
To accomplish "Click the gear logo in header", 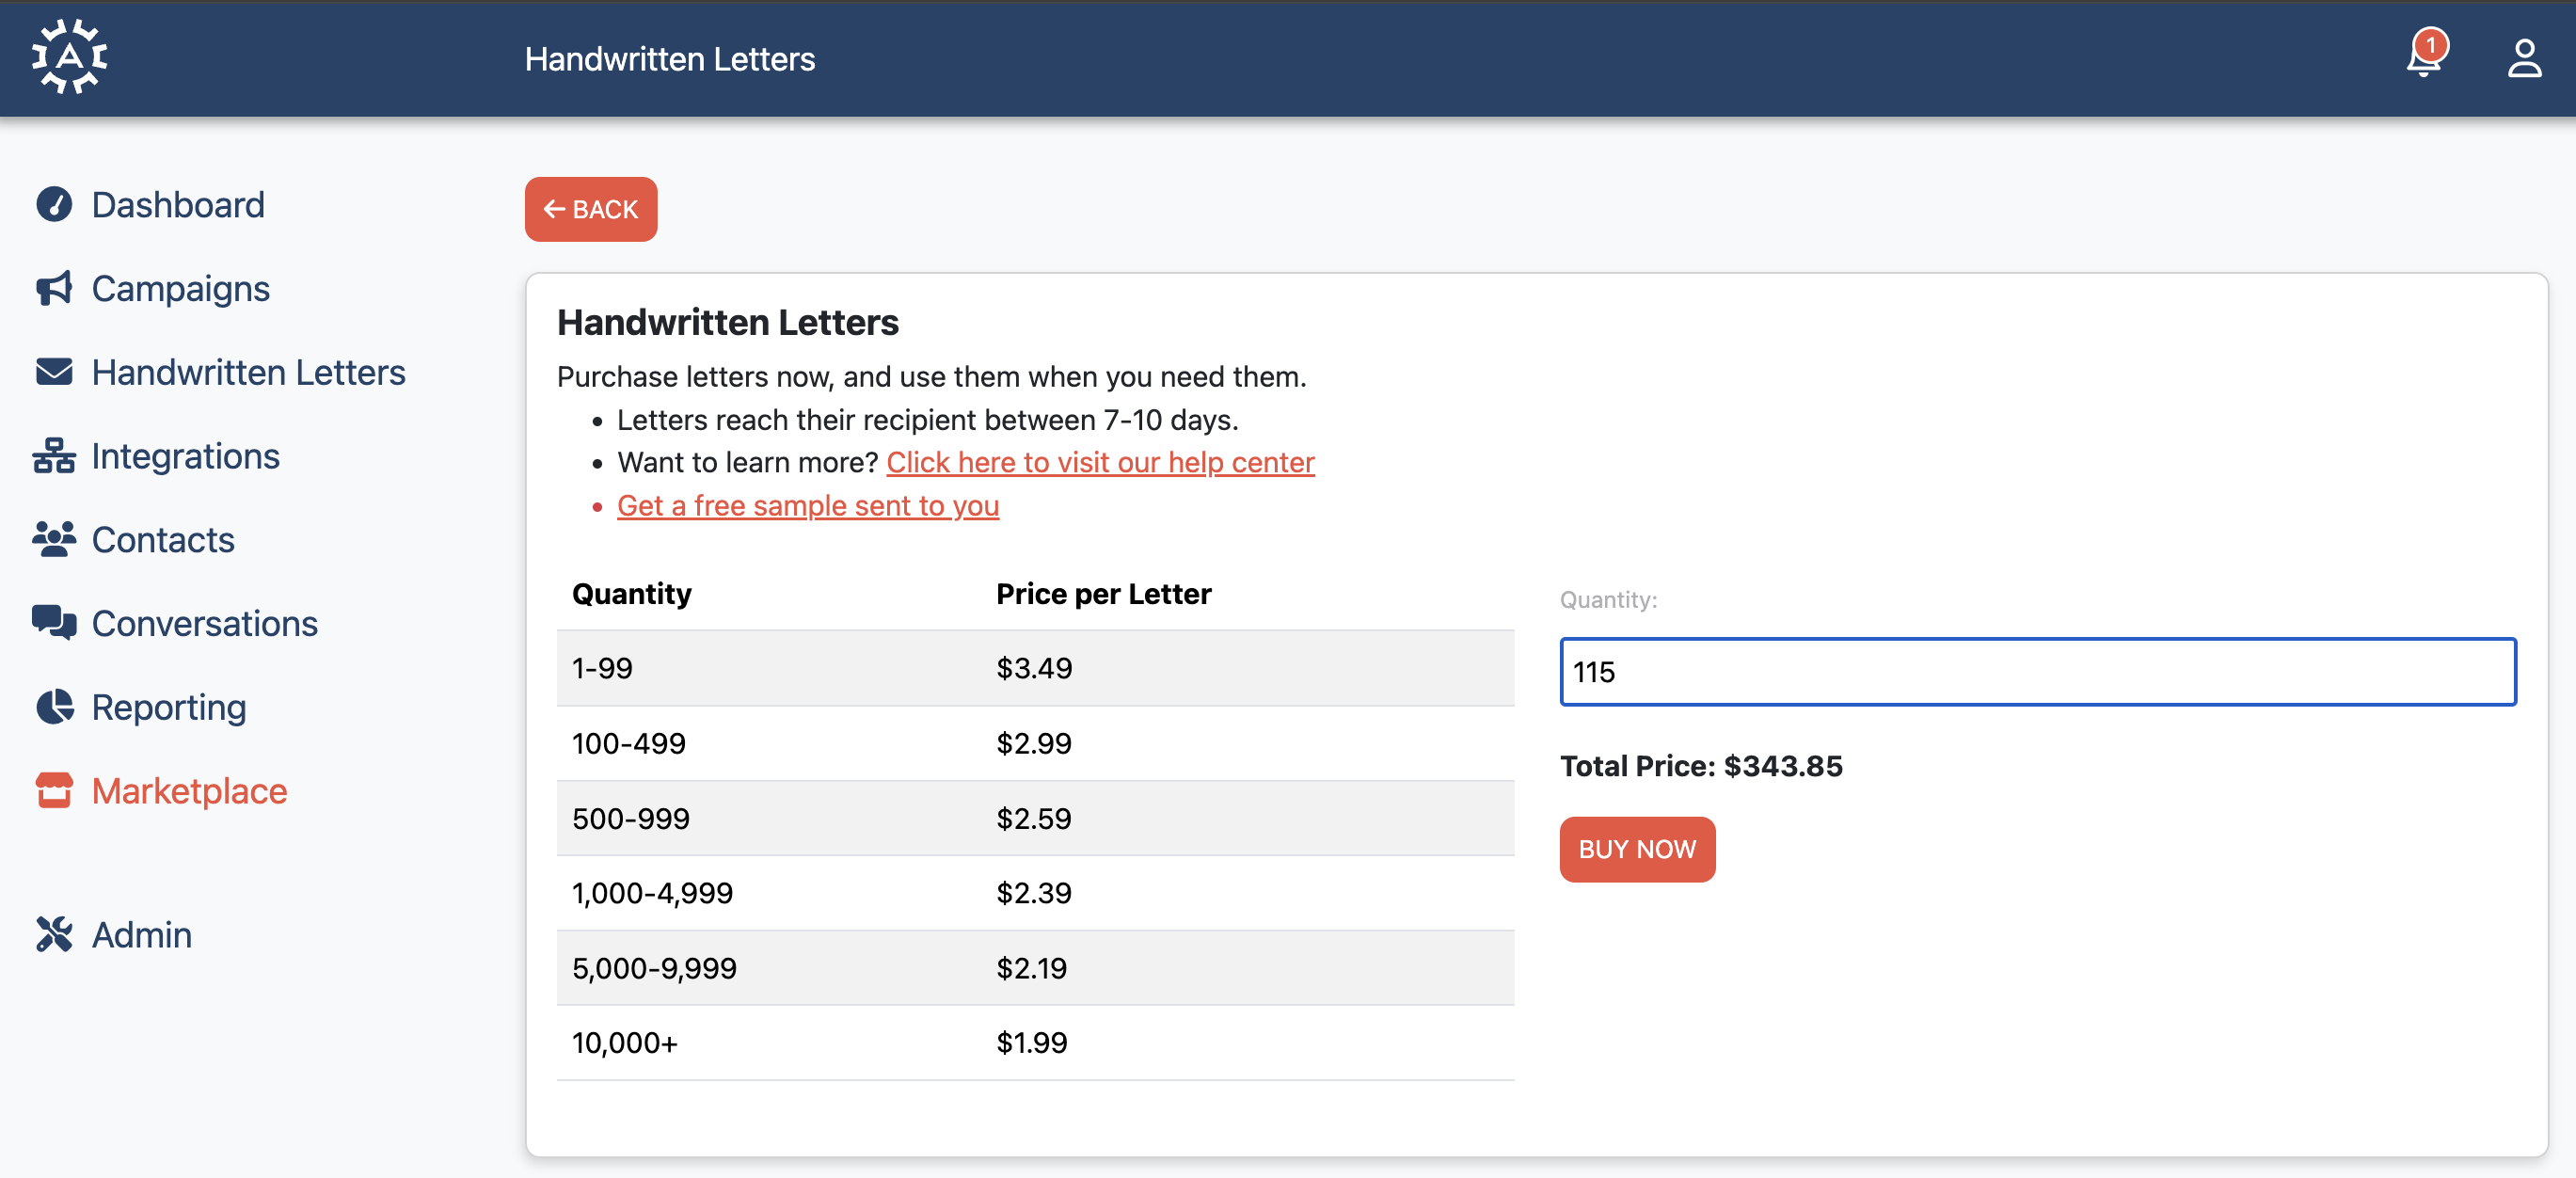I will (69, 57).
